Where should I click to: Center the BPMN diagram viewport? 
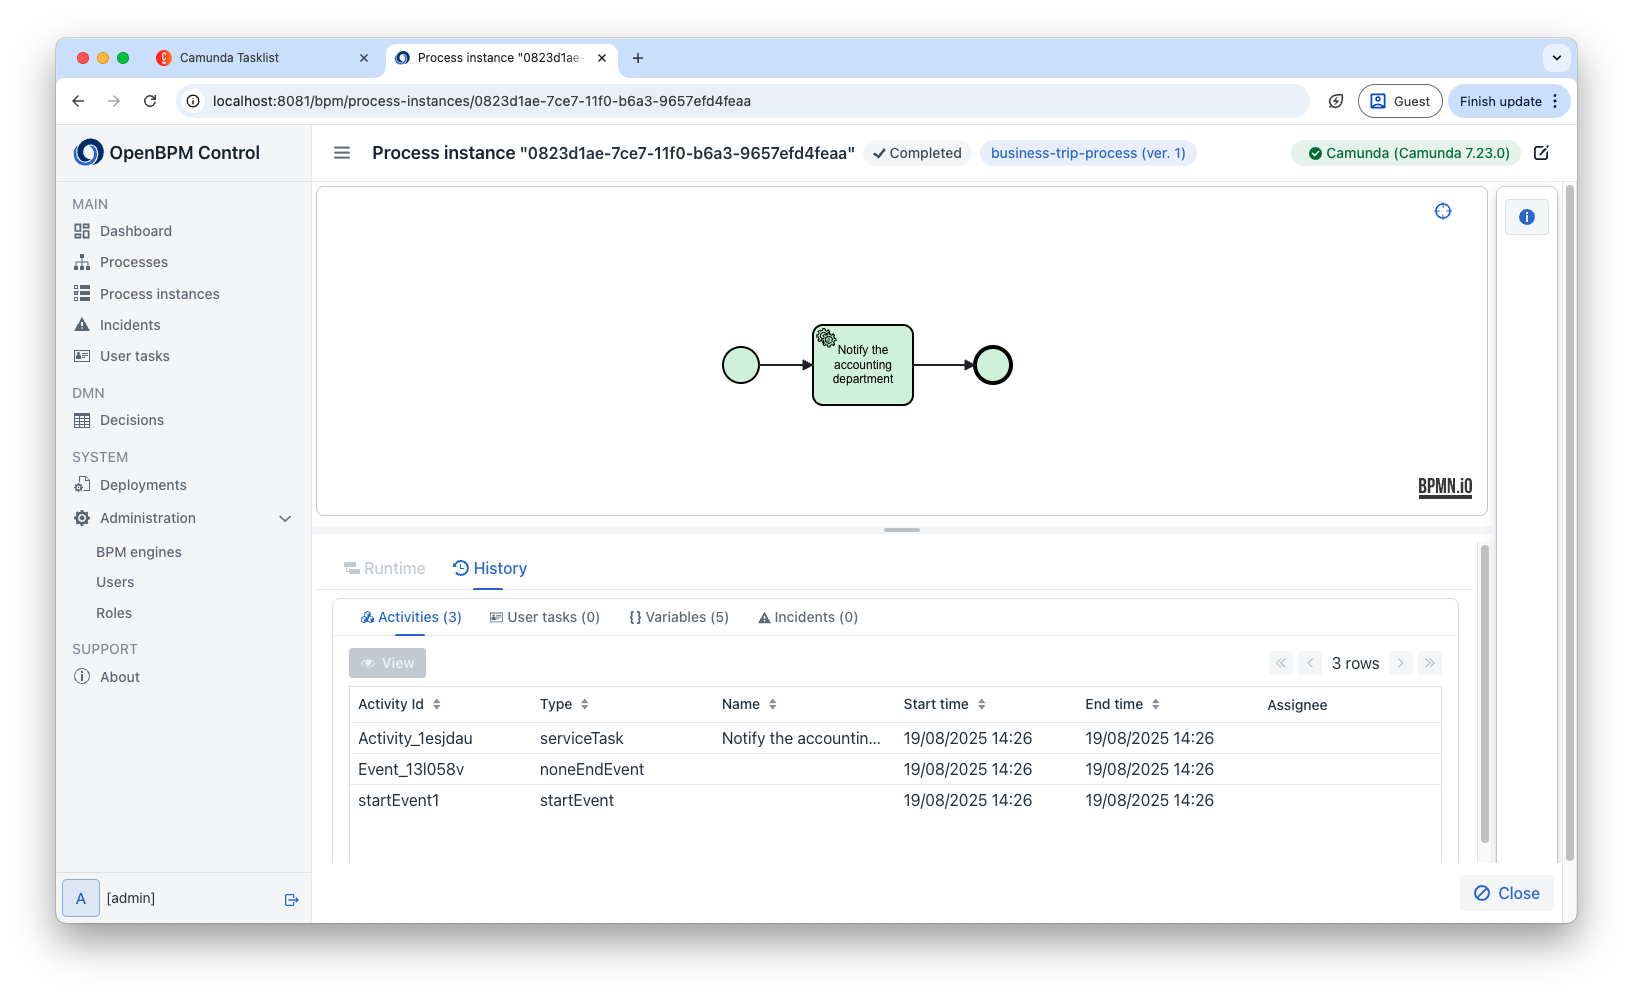[x=1443, y=211]
